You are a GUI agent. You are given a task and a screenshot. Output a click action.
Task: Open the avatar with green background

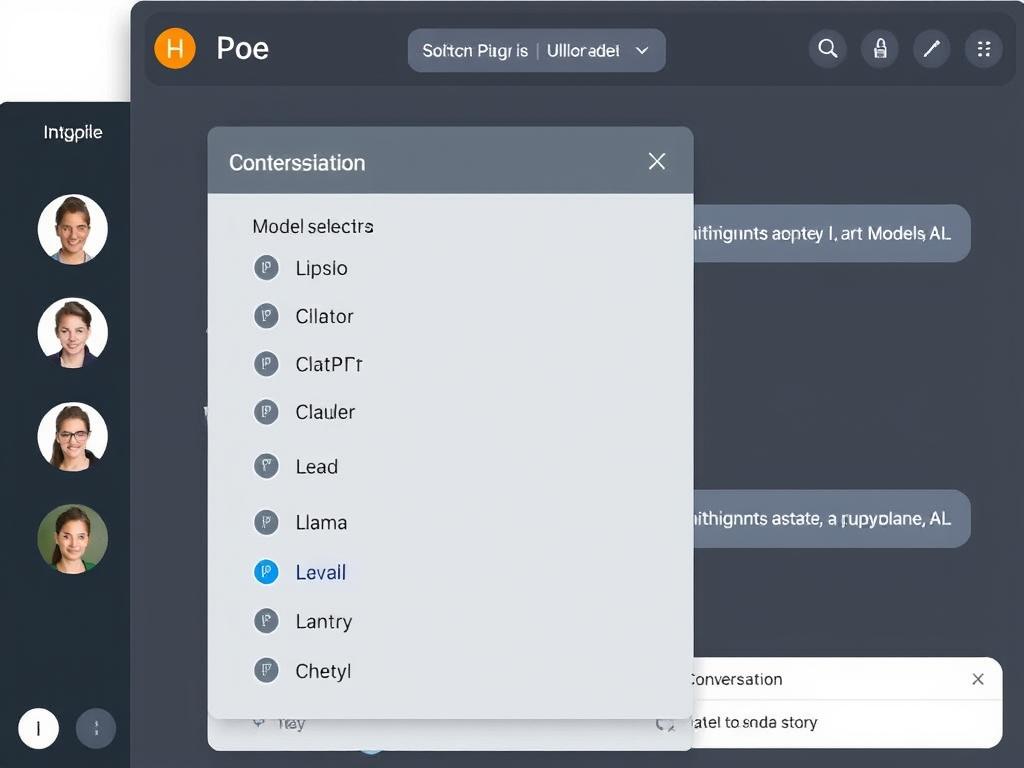tap(72, 539)
